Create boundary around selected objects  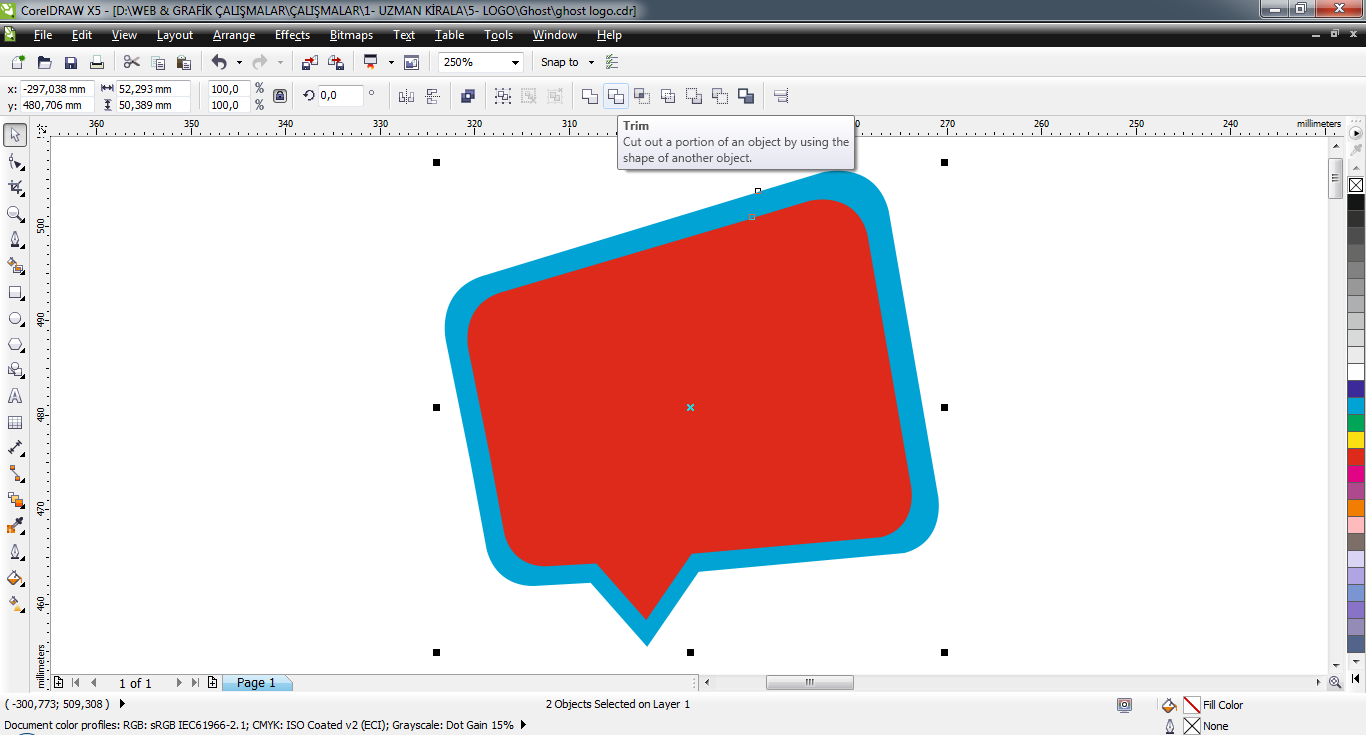click(x=746, y=96)
